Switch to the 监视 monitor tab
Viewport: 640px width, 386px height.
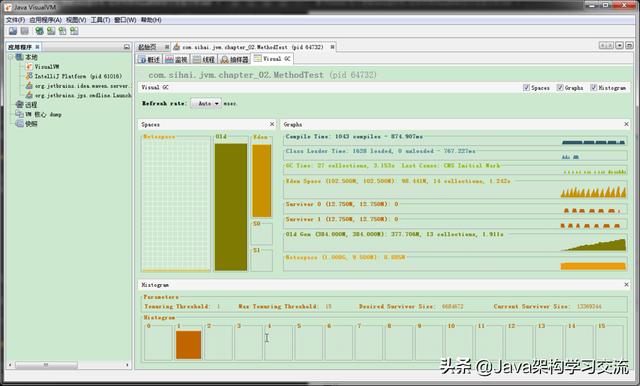coord(176,60)
